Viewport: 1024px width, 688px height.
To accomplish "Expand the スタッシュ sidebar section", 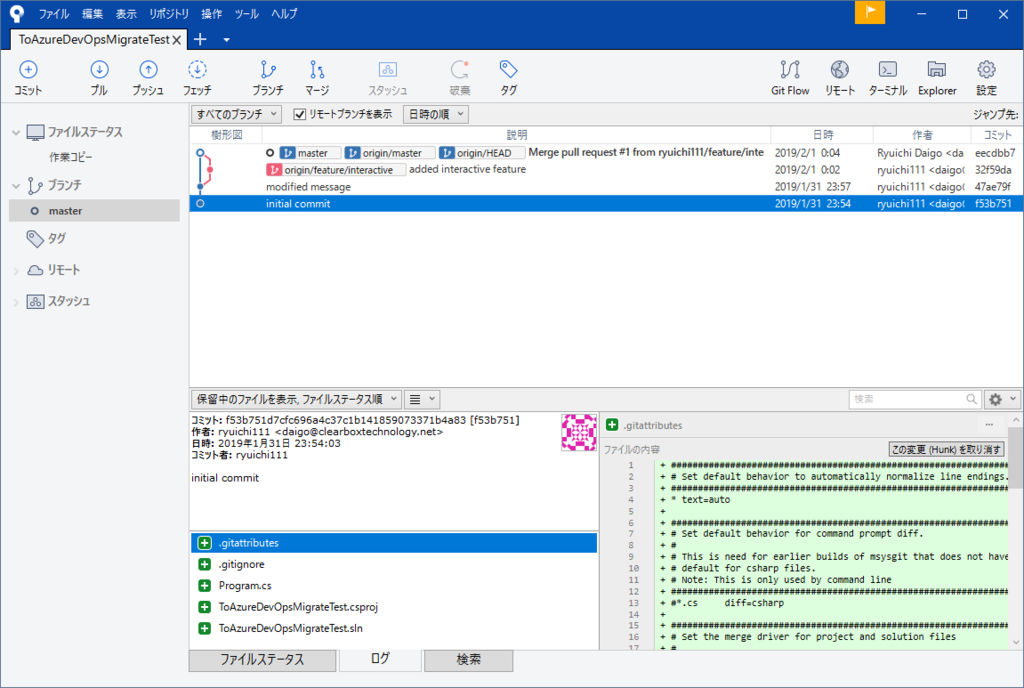I will click(16, 302).
